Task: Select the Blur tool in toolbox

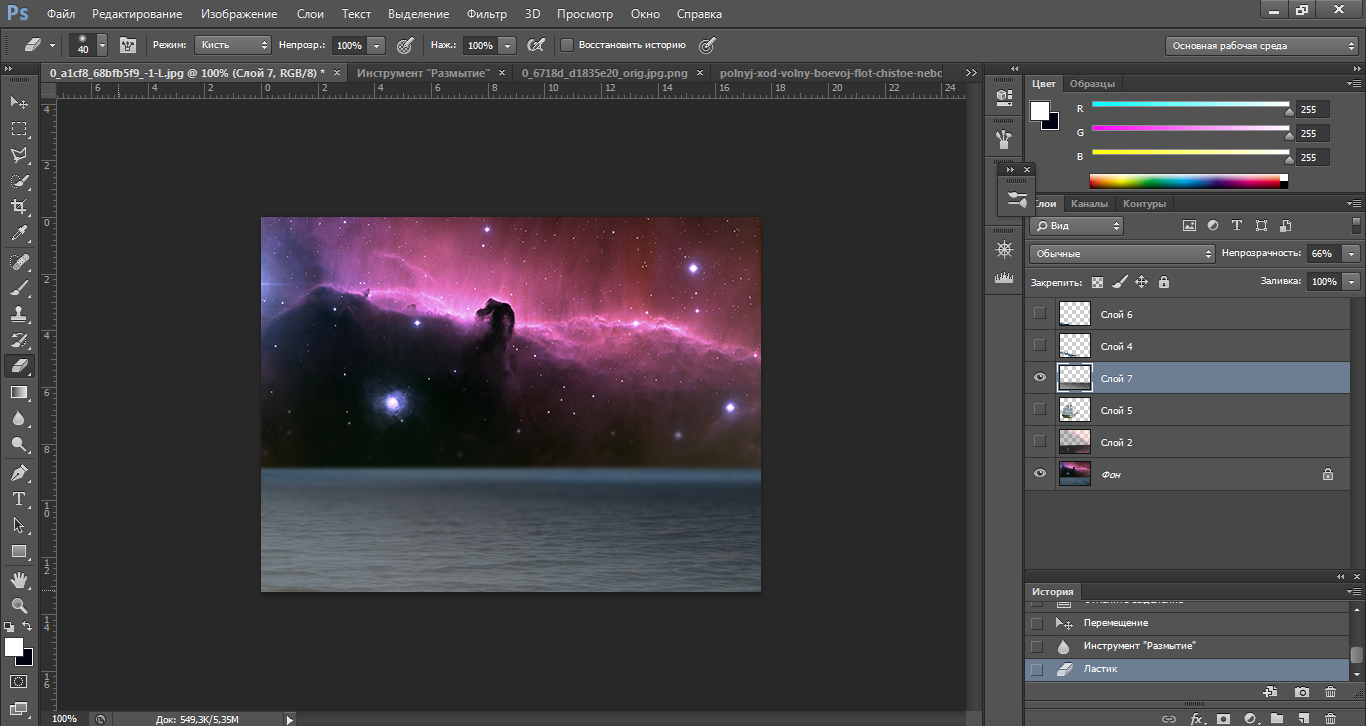Action: click(x=18, y=419)
